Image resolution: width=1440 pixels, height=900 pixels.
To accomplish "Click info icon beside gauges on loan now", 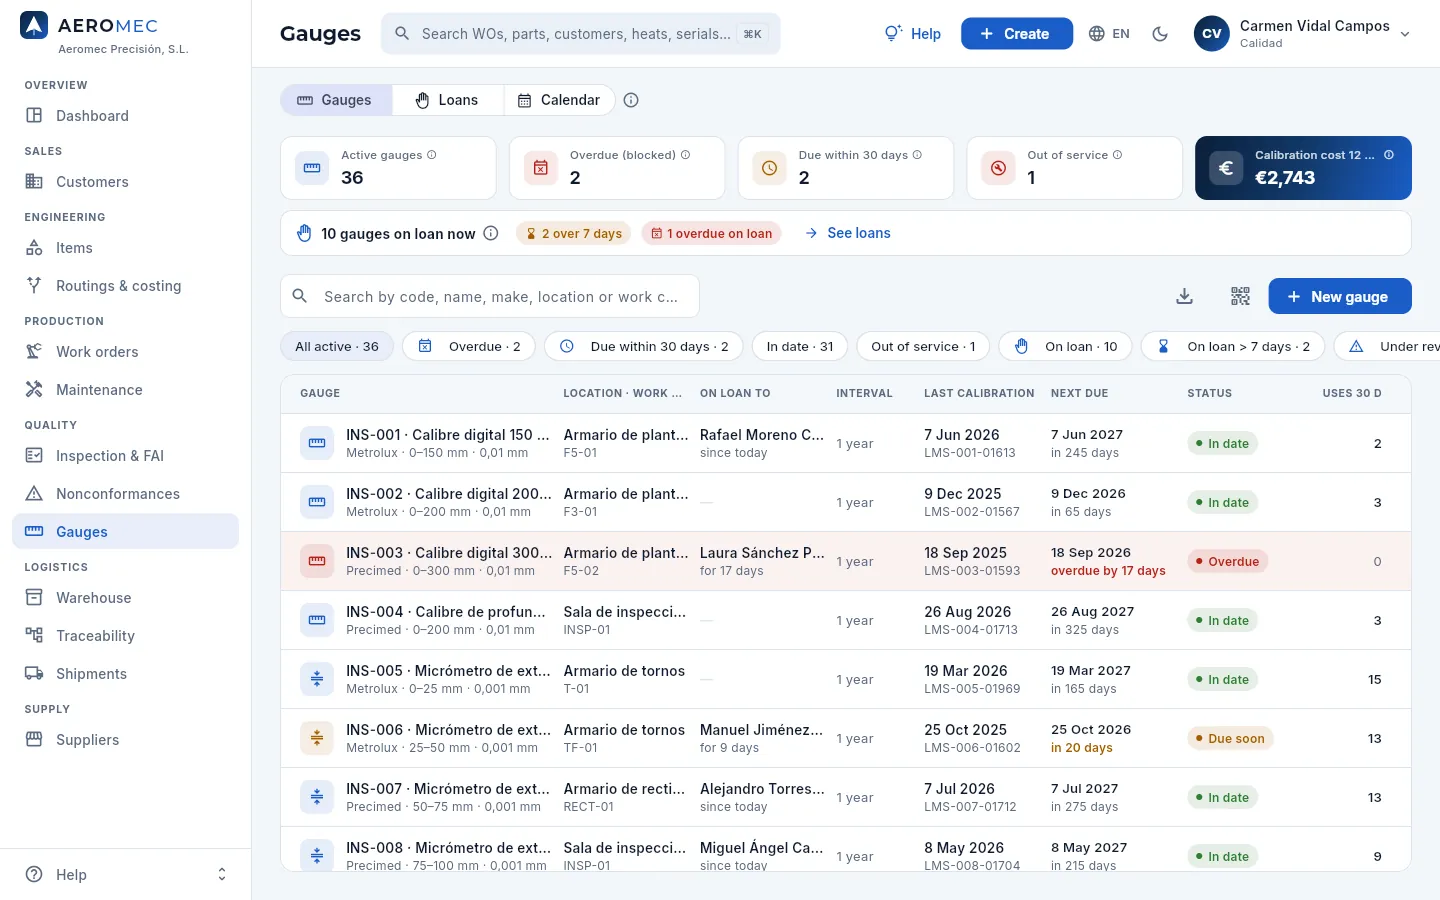I will coord(491,233).
